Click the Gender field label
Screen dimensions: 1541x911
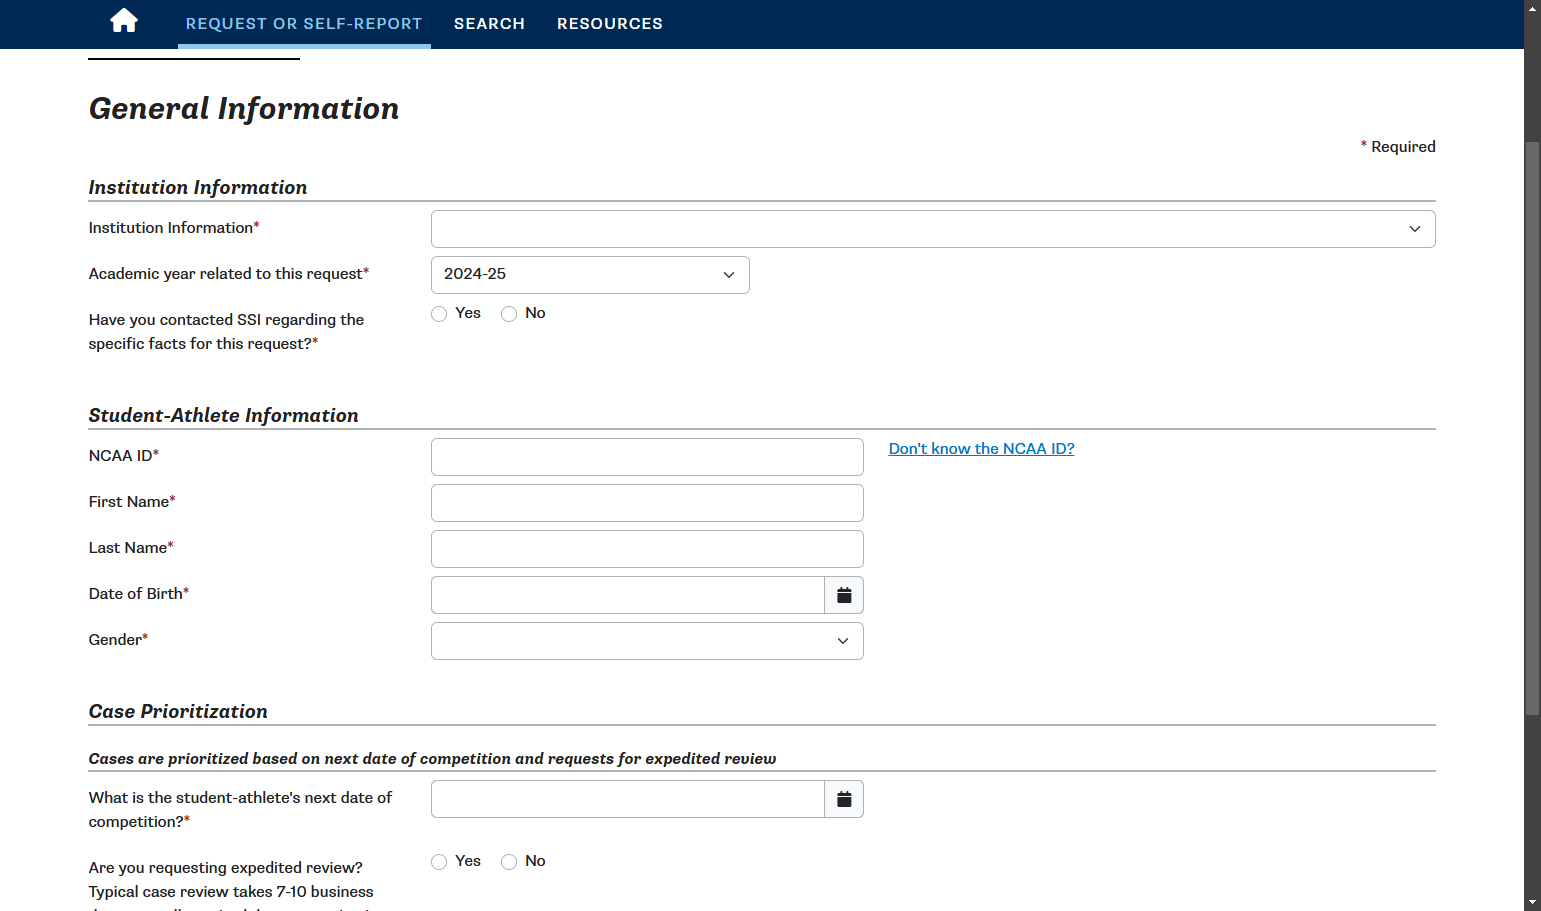[118, 640]
